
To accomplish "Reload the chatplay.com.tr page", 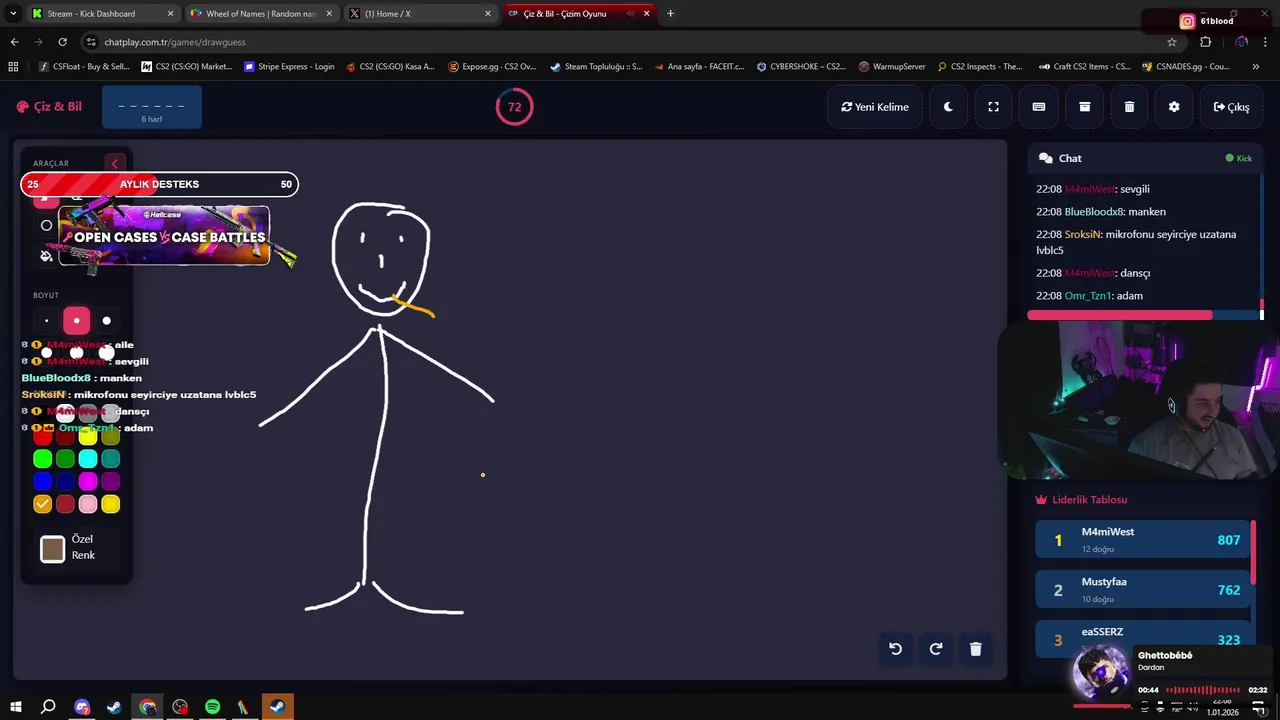I will (62, 42).
